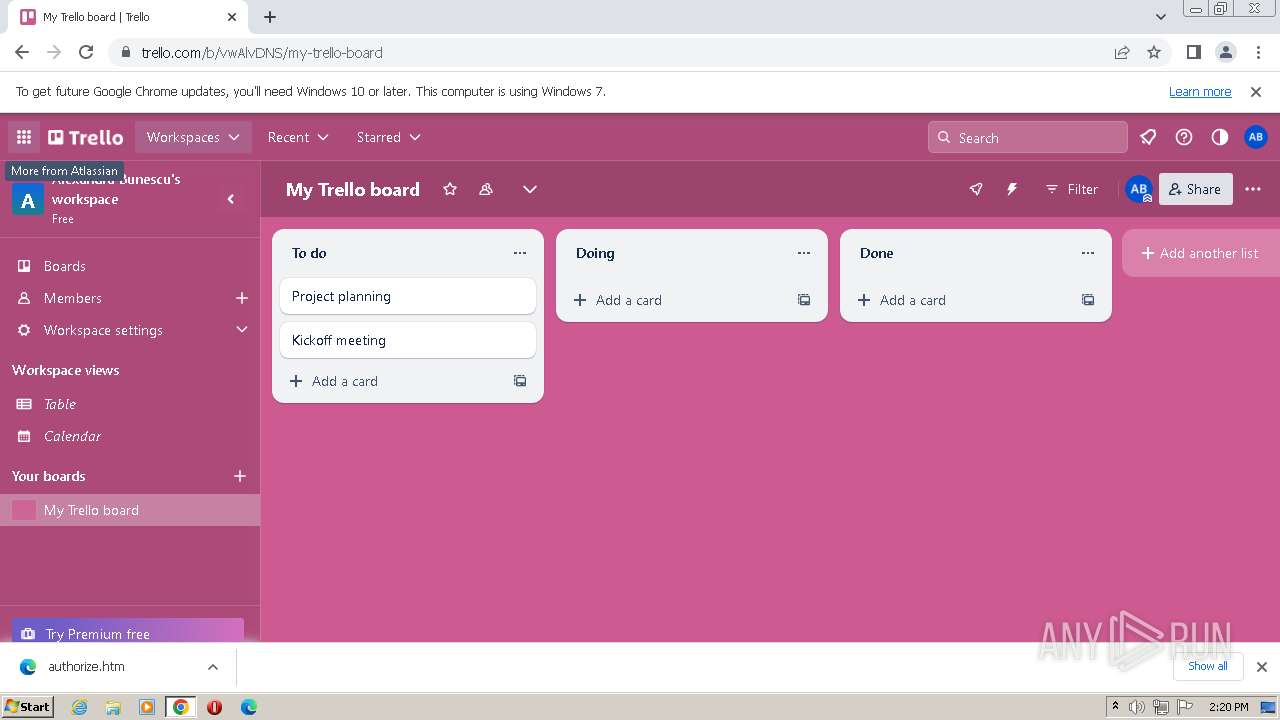Create from template in Done list
The width and height of the screenshot is (1280, 720).
click(1088, 300)
